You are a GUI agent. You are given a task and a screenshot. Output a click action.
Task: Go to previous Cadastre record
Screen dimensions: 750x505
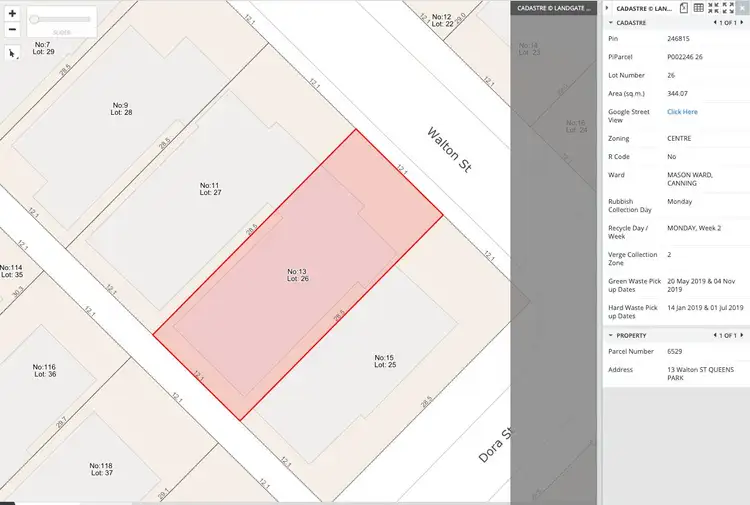(714, 22)
